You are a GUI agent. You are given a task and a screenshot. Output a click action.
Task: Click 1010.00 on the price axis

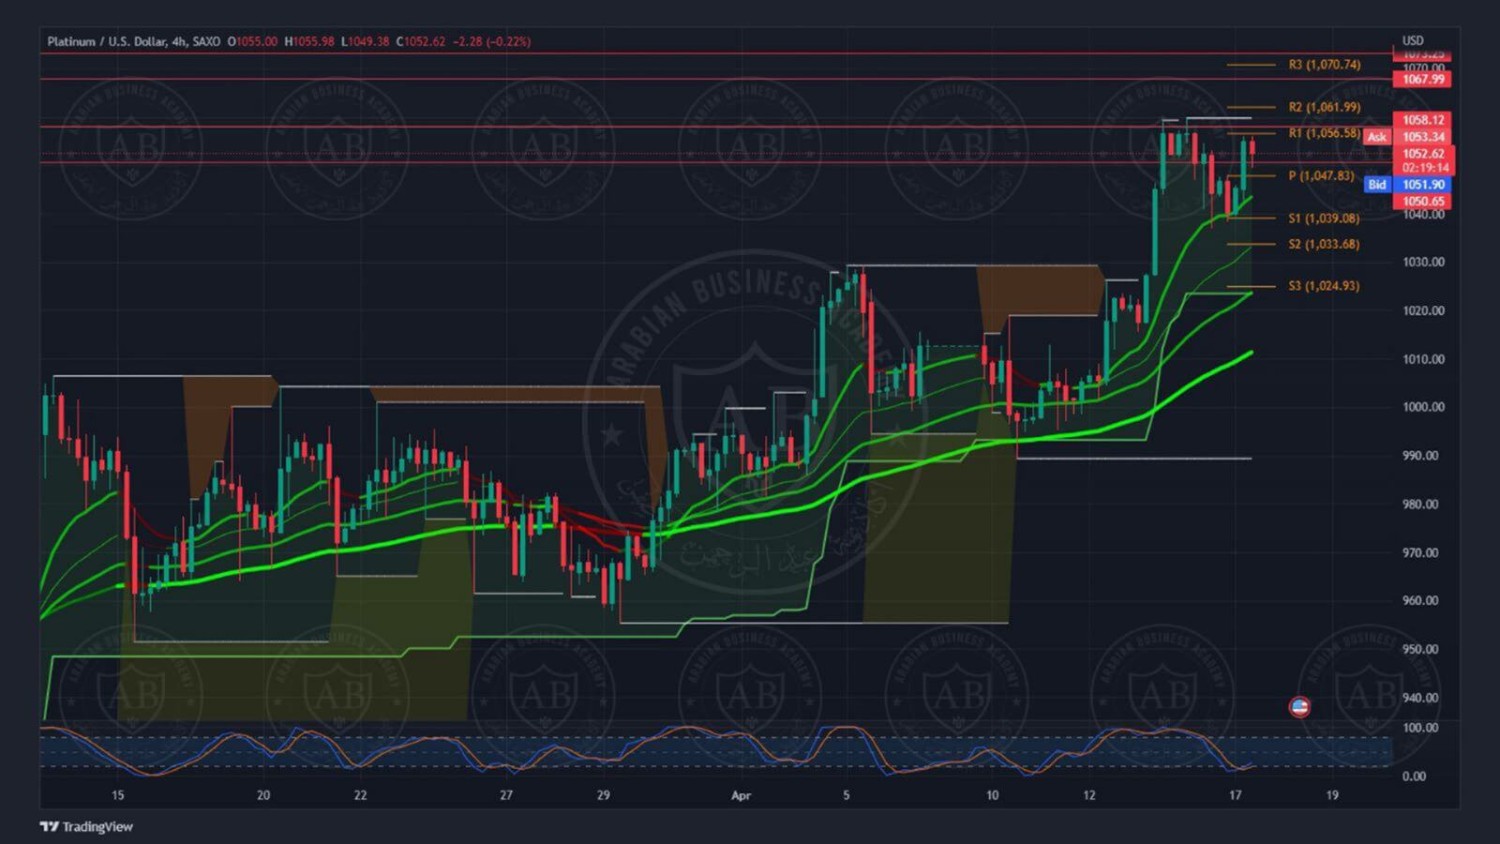(1423, 359)
